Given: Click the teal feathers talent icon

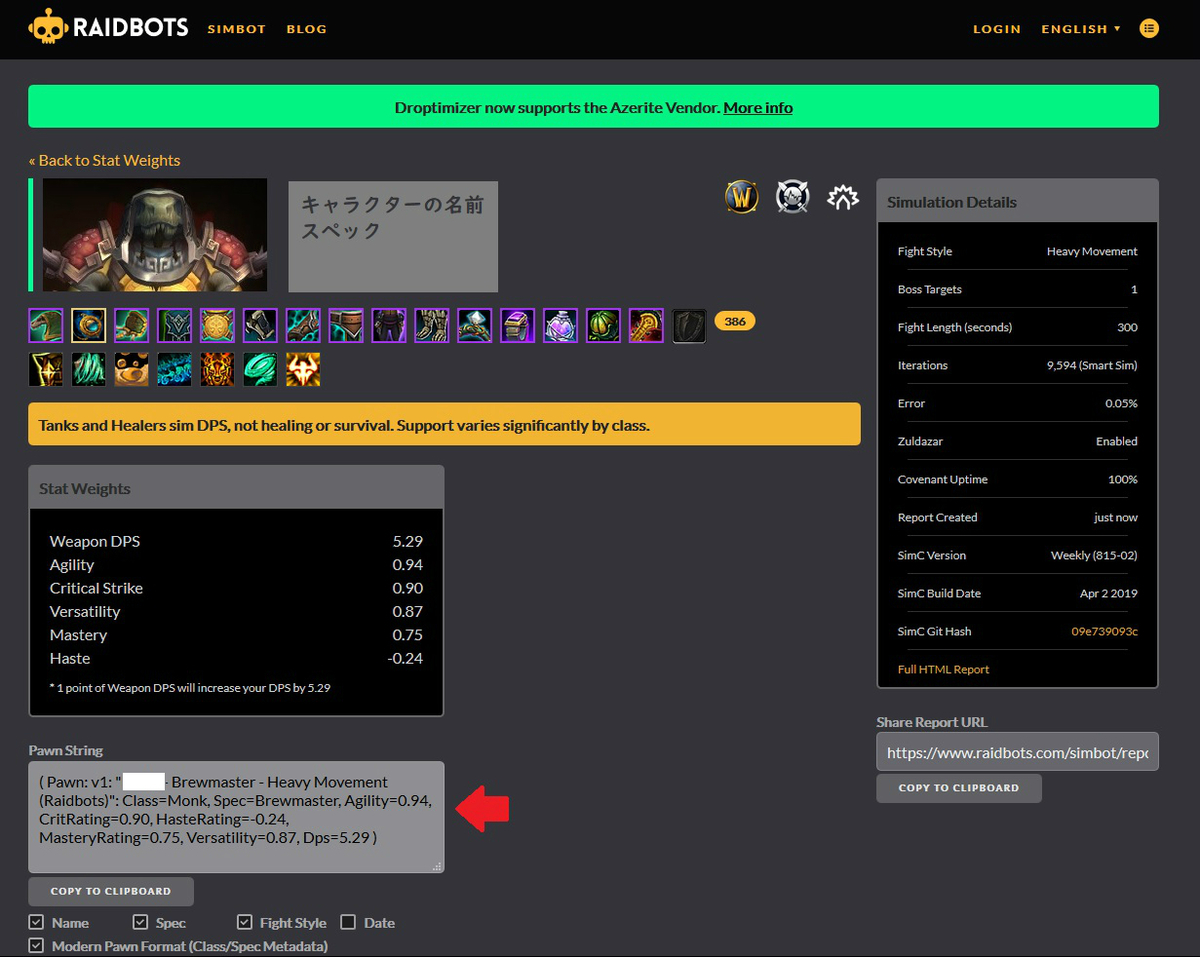Looking at the screenshot, I should (x=89, y=369).
